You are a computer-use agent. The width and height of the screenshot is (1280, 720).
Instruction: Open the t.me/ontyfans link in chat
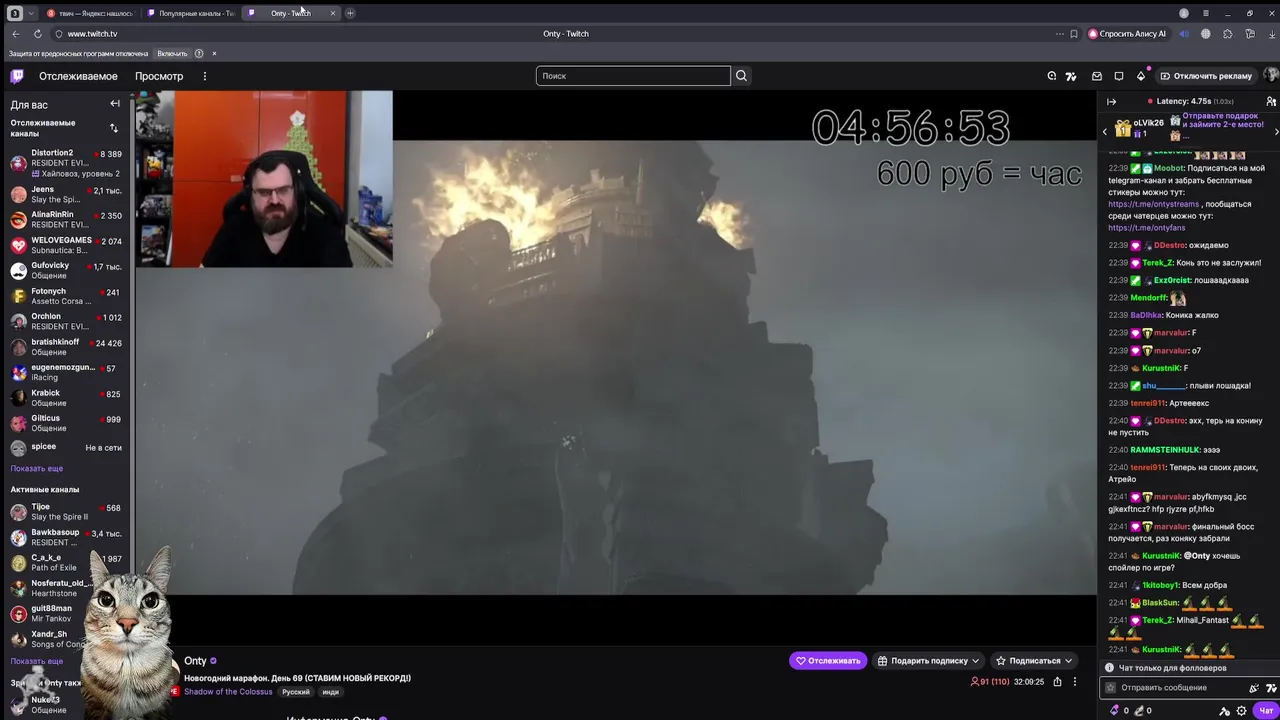(x=1146, y=228)
